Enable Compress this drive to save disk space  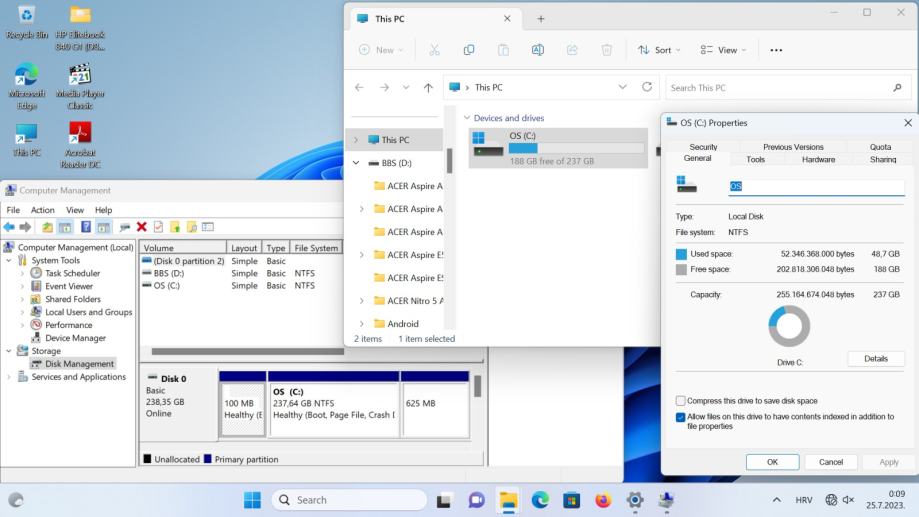point(681,400)
